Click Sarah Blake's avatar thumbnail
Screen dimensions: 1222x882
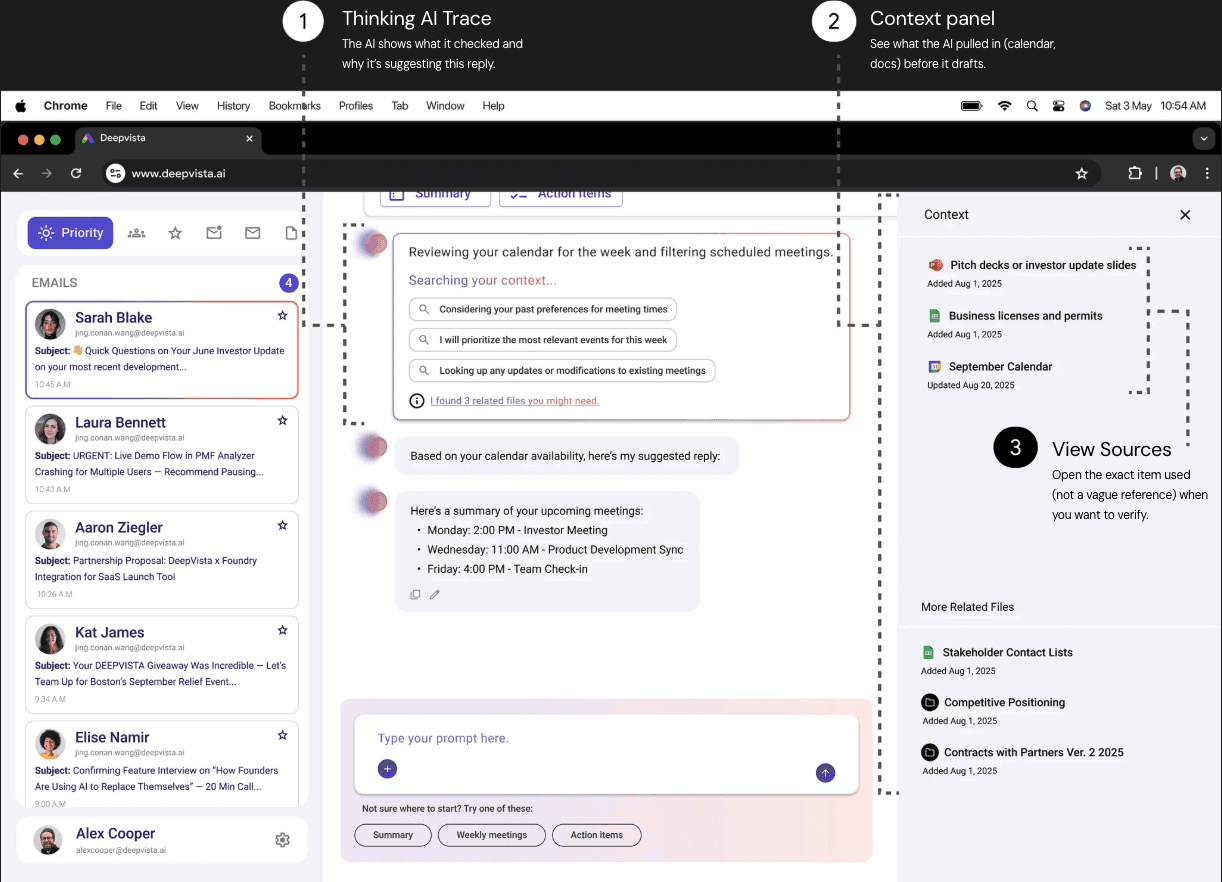(50, 324)
